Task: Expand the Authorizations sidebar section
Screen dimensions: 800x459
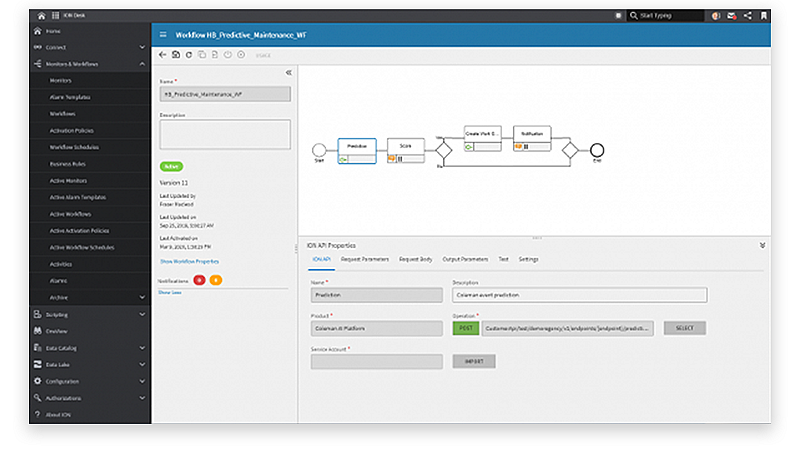Action: coord(90,398)
